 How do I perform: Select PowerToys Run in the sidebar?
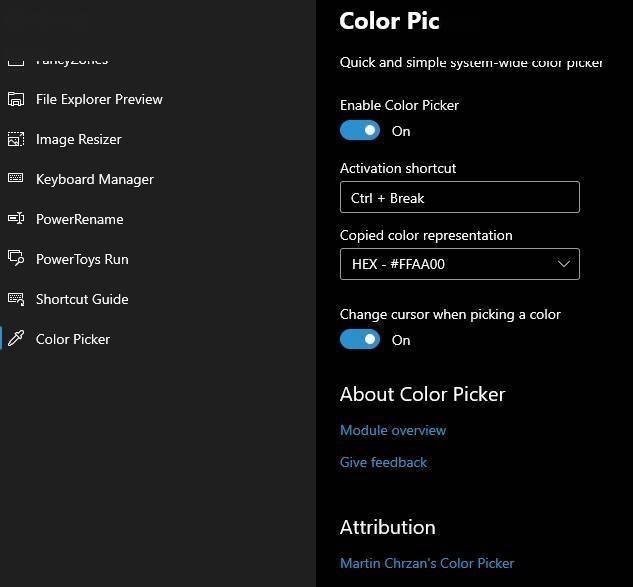tap(82, 259)
